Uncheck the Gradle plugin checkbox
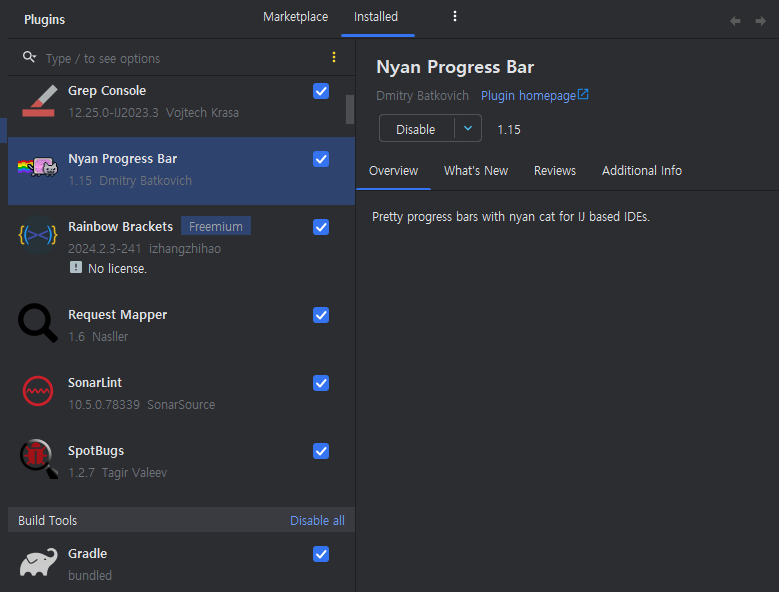779x592 pixels. [x=321, y=554]
